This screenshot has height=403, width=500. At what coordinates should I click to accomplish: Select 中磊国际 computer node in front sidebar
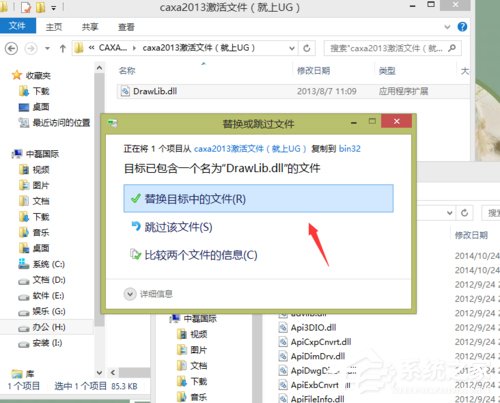click(35, 154)
